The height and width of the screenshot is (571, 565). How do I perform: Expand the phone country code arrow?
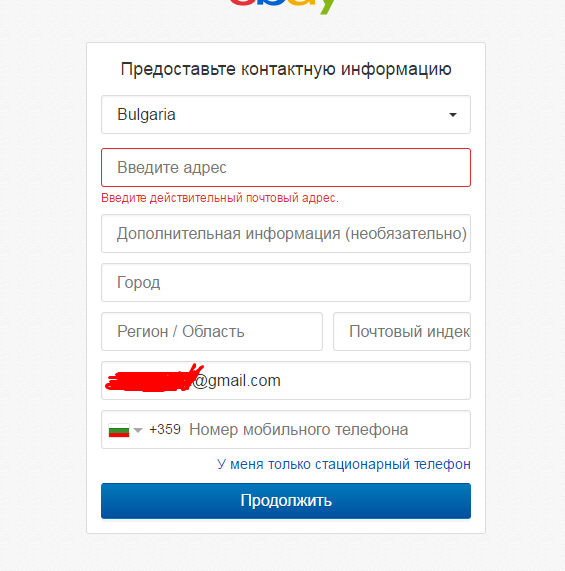pyautogui.click(x=138, y=430)
